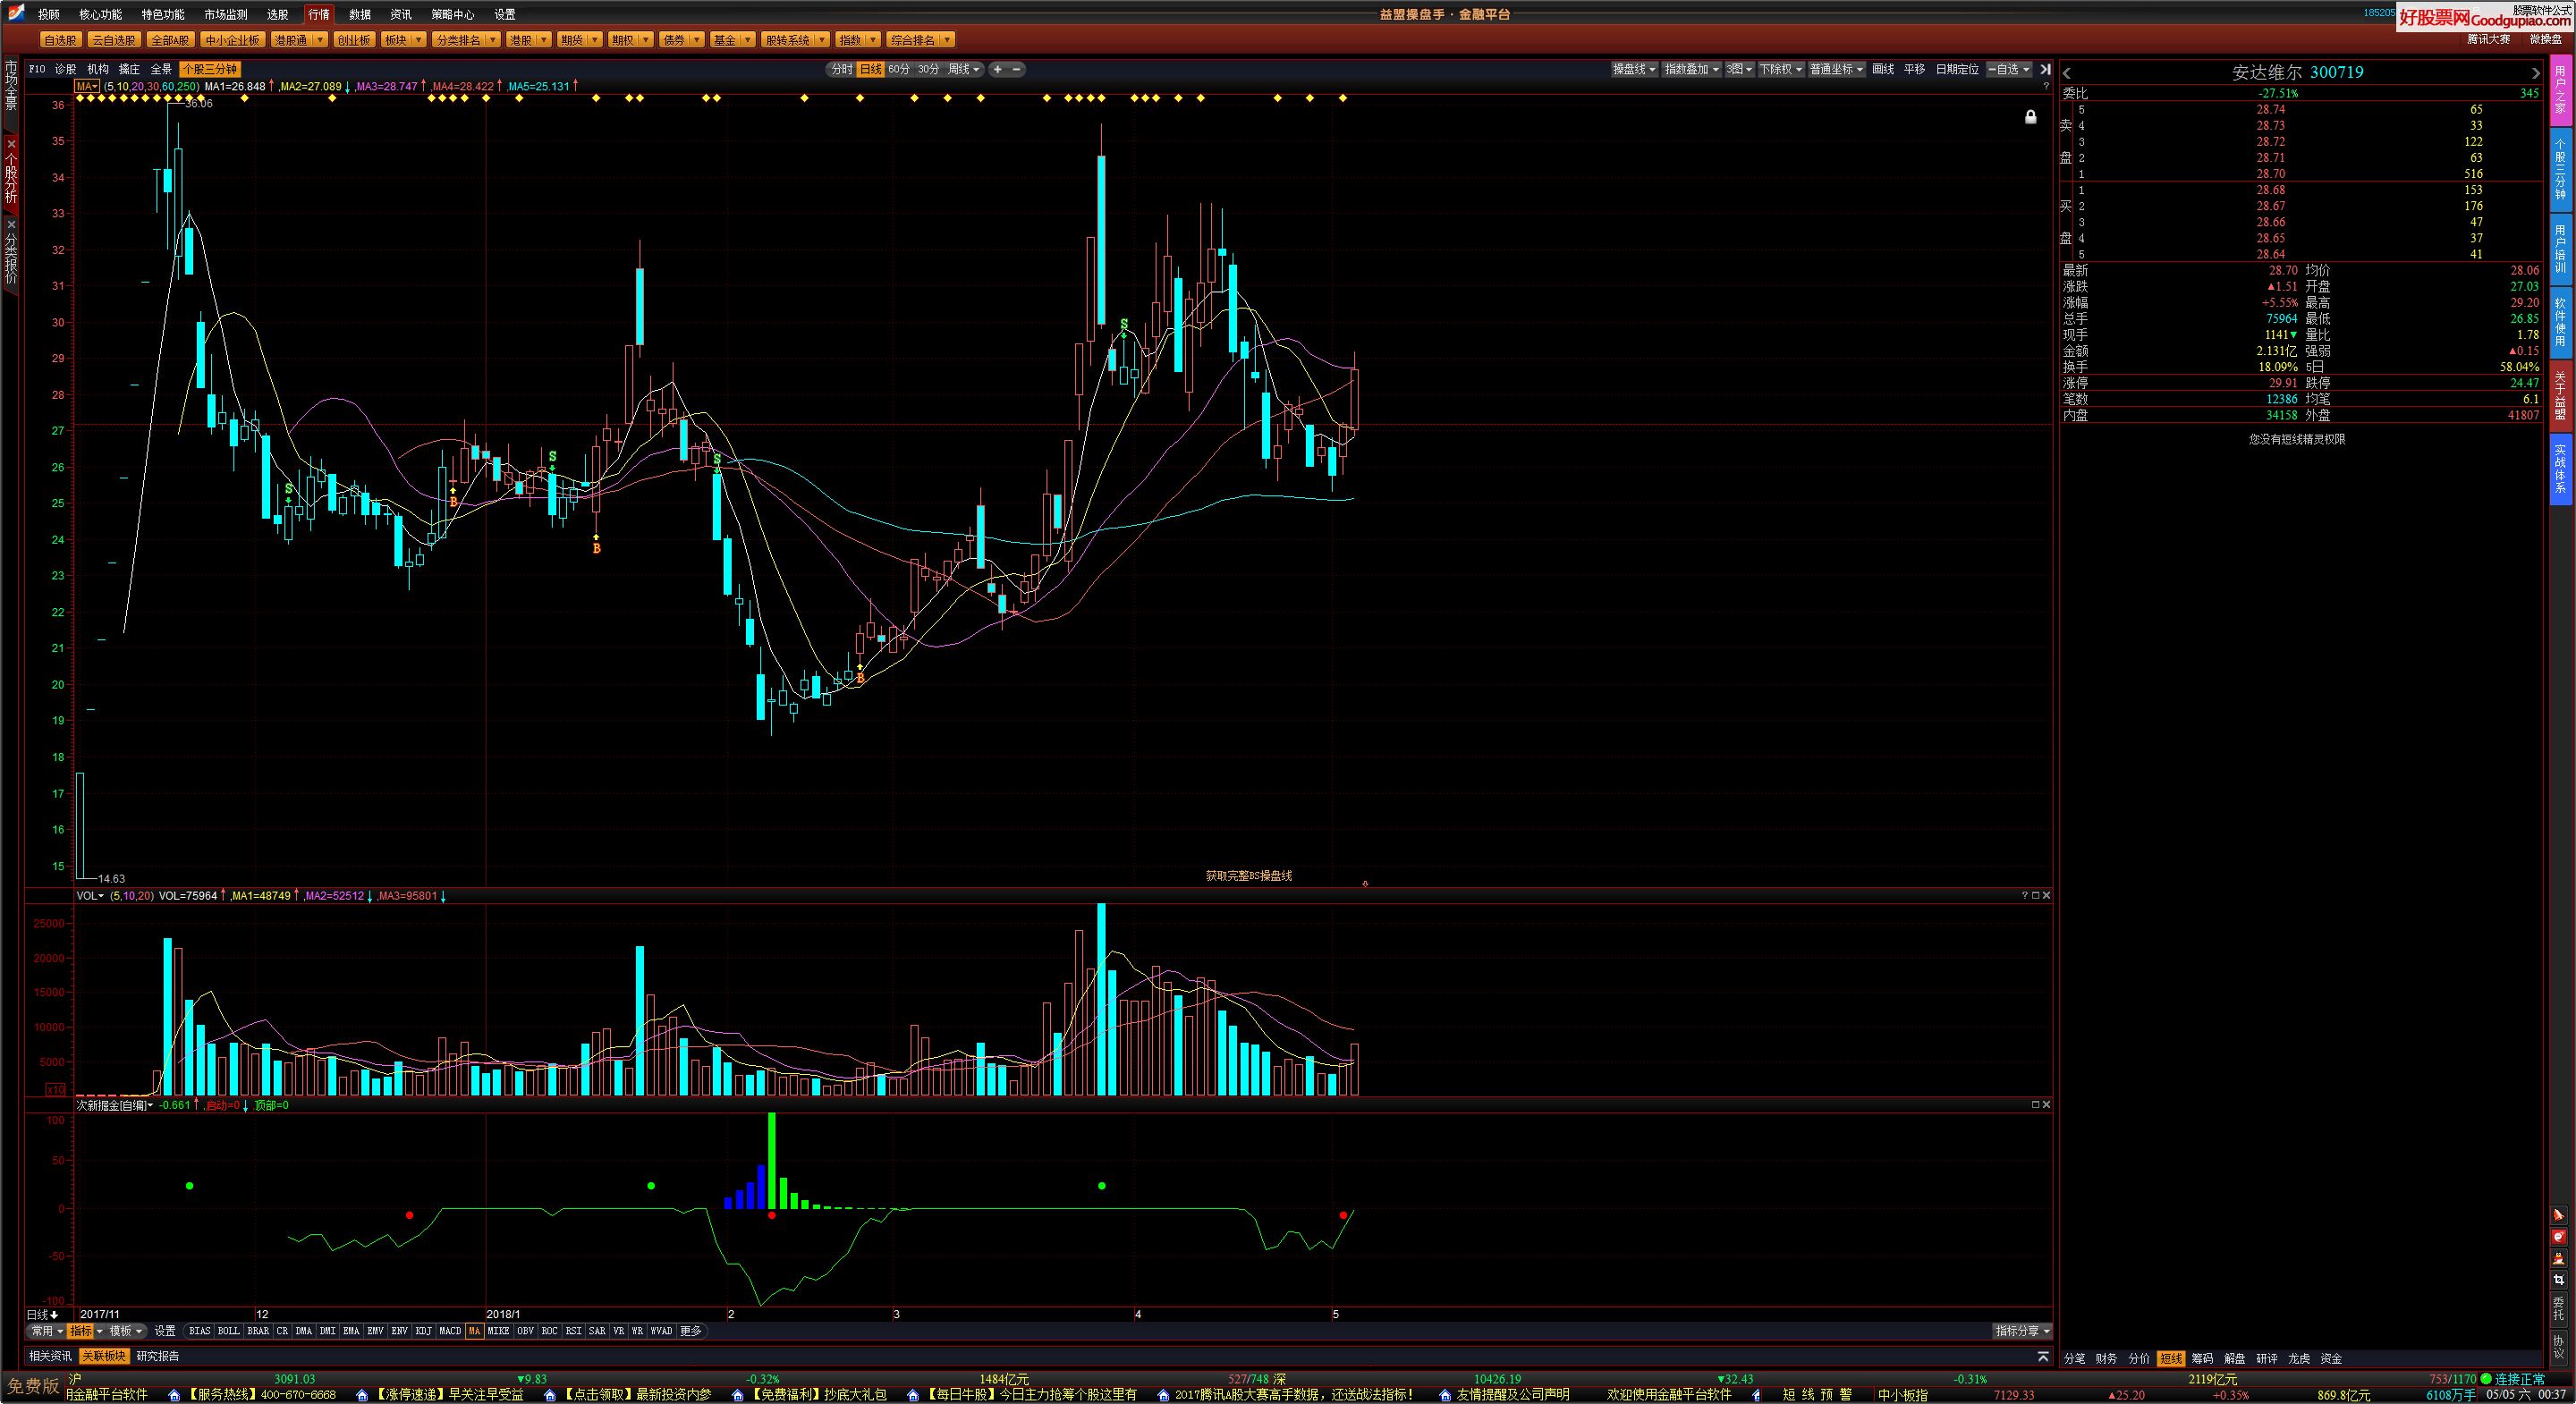Click the zoom-out minus button
2576x1404 pixels.
pyautogui.click(x=1017, y=69)
